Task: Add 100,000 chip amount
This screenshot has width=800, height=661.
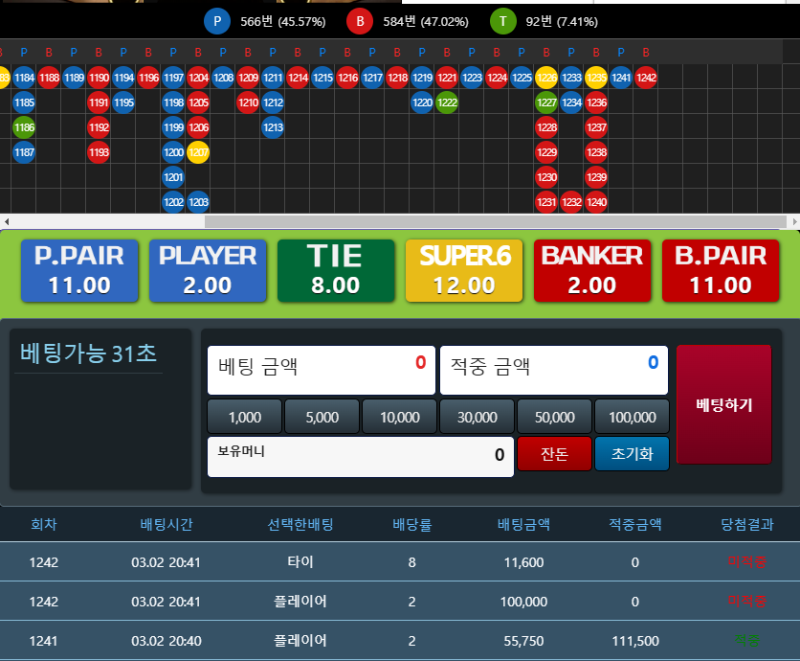Action: click(x=632, y=417)
